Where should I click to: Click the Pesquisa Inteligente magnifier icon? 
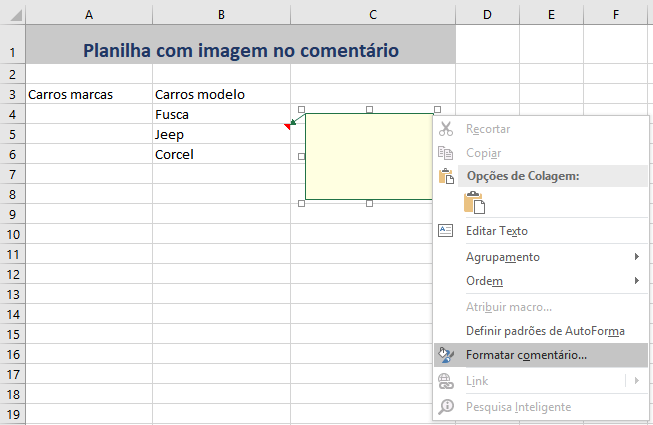[x=446, y=407]
